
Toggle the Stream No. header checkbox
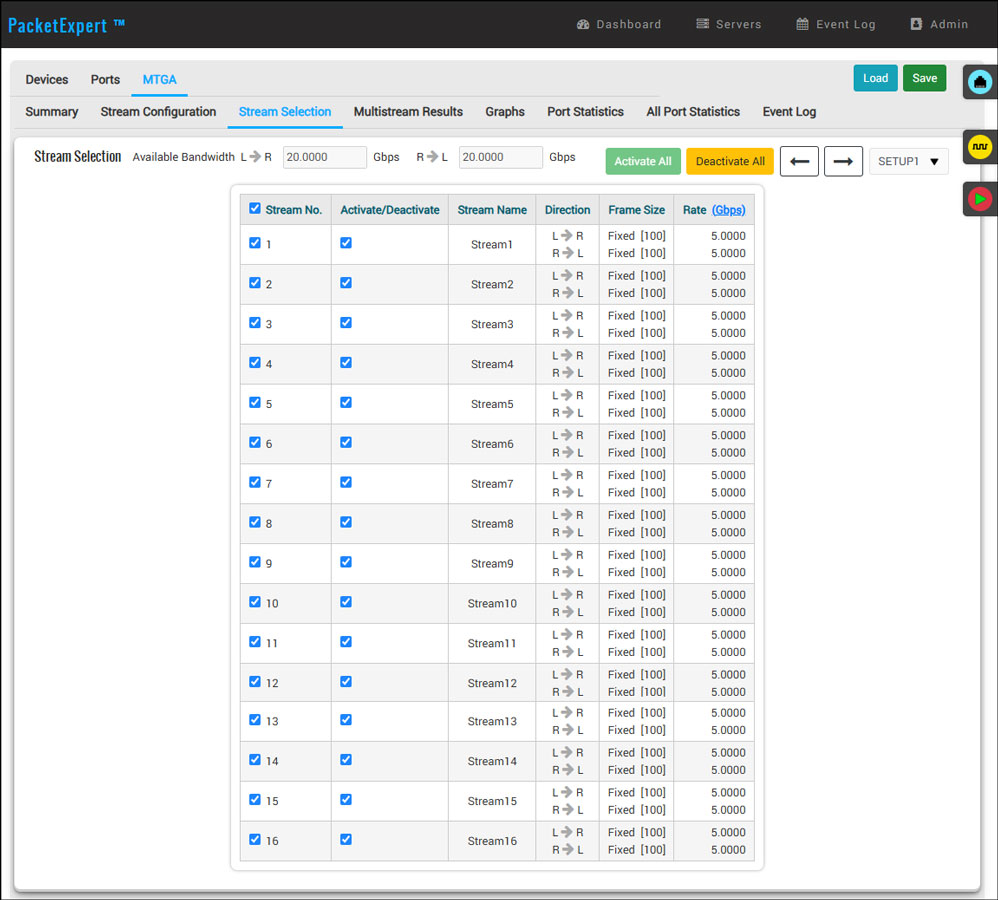255,208
